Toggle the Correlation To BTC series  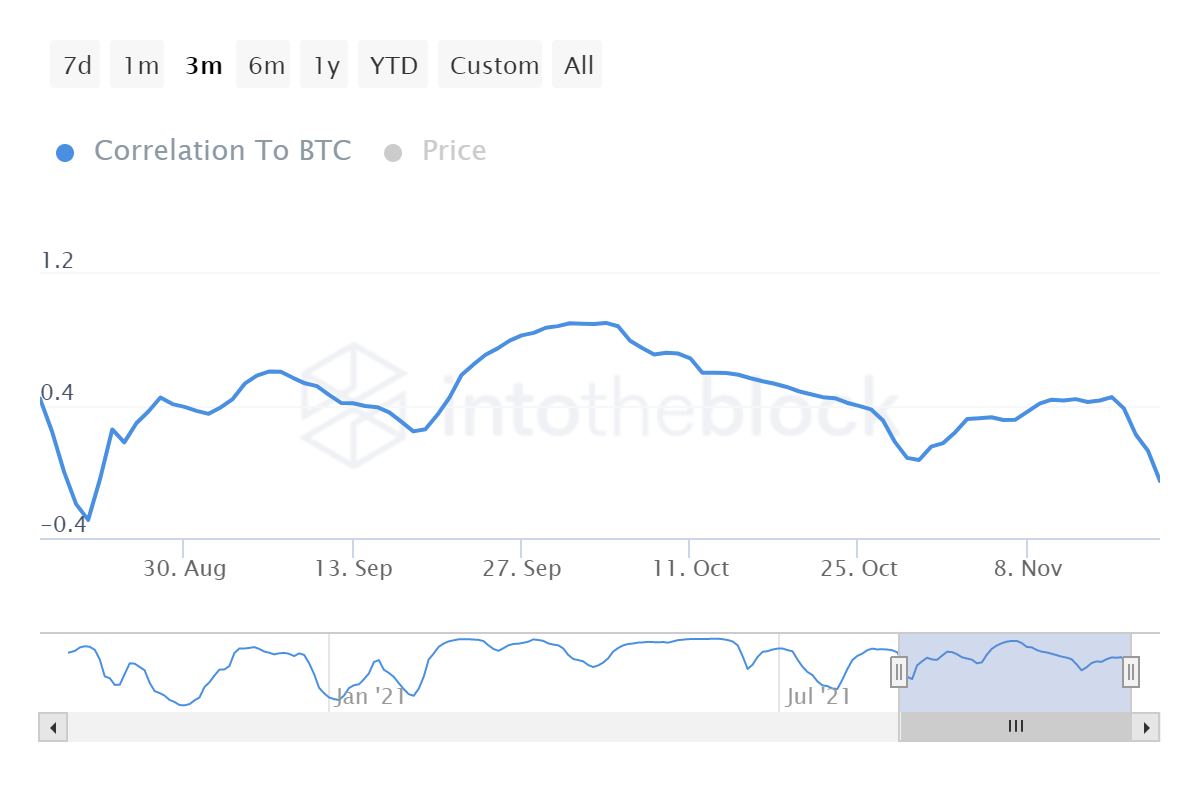coord(222,151)
